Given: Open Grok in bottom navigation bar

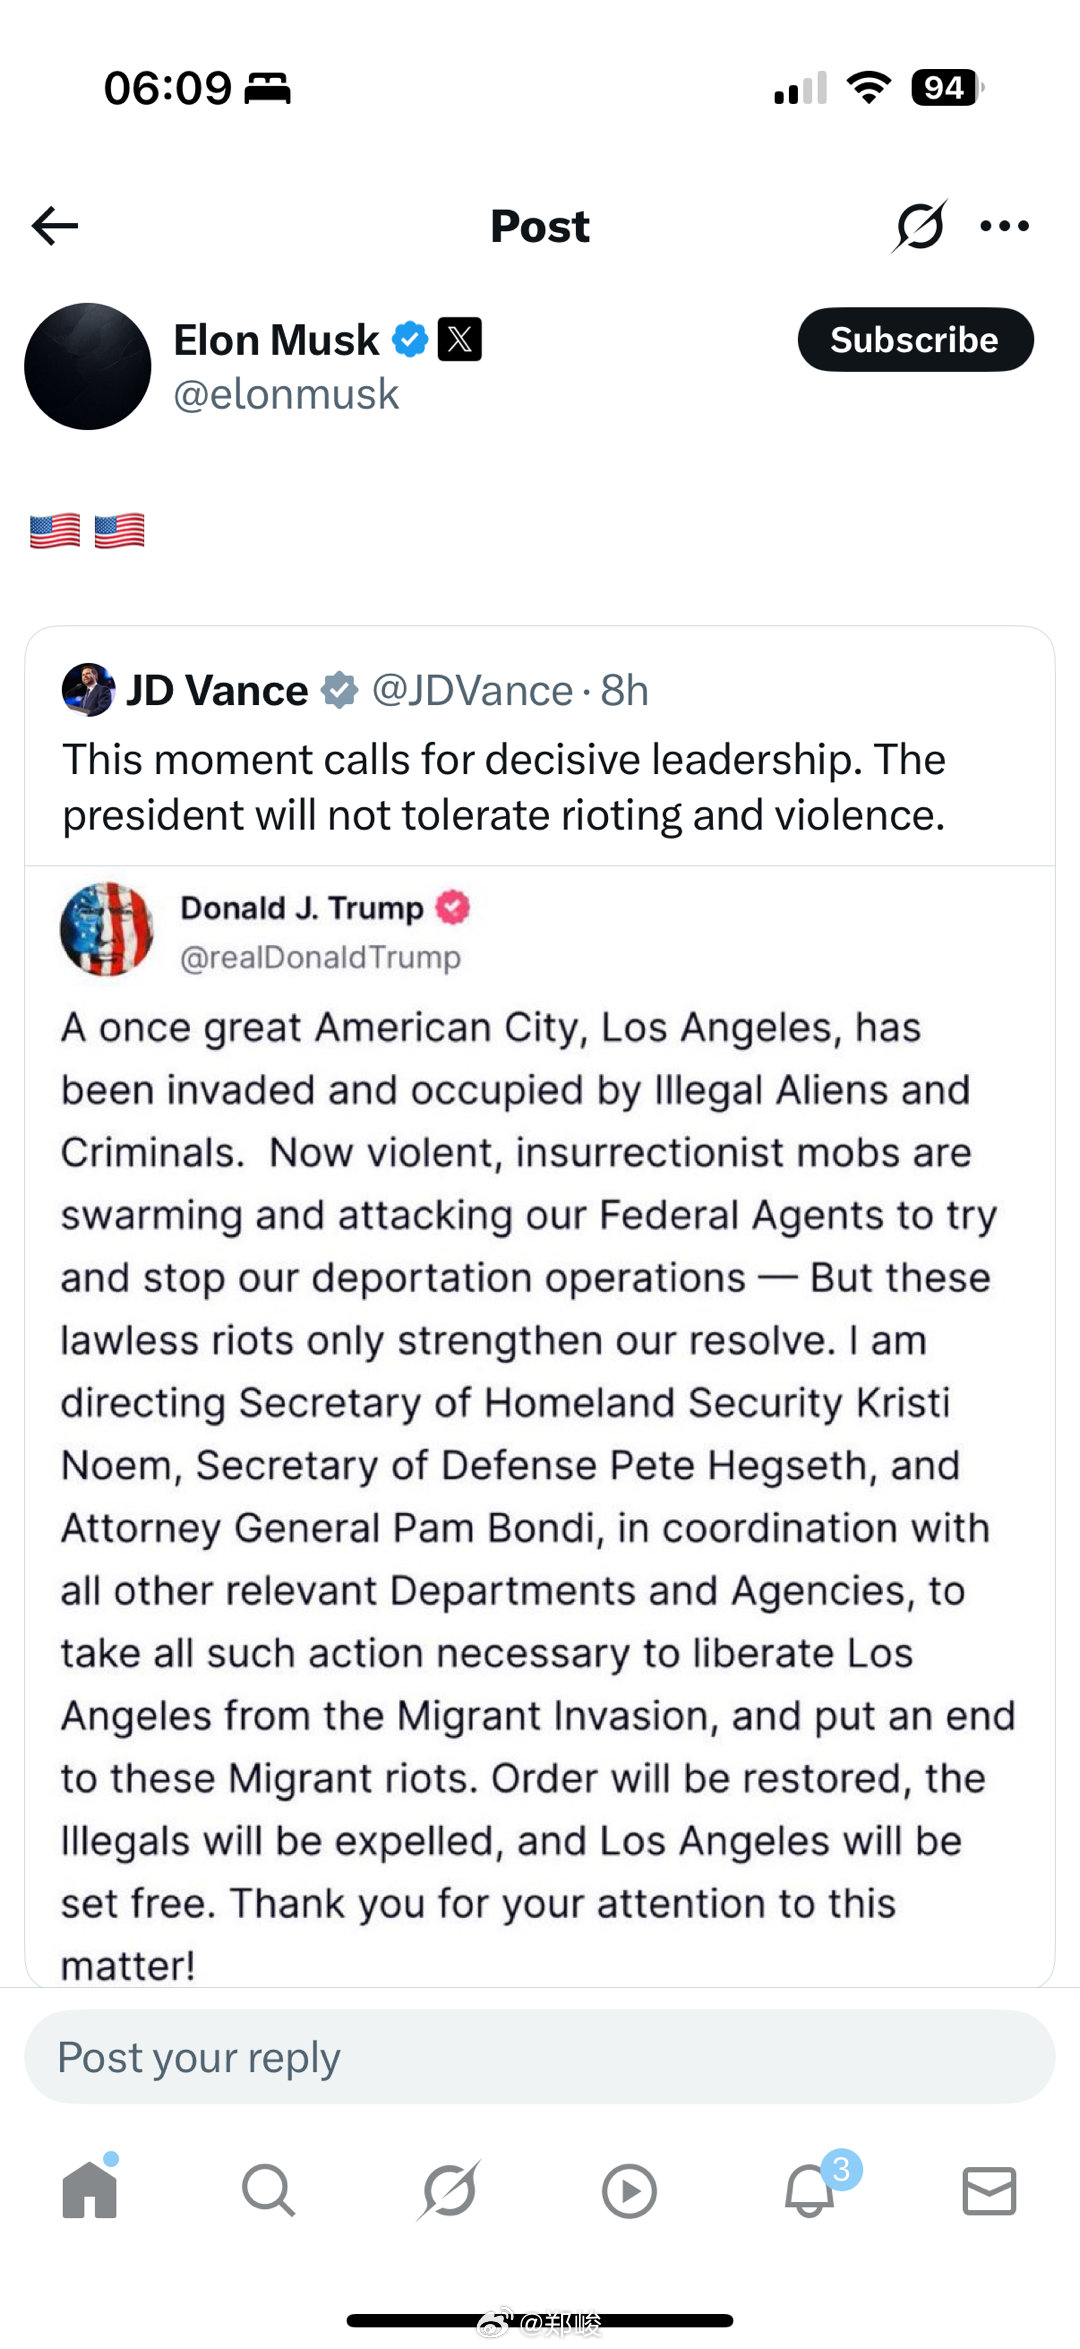Looking at the screenshot, I should pyautogui.click(x=449, y=2191).
